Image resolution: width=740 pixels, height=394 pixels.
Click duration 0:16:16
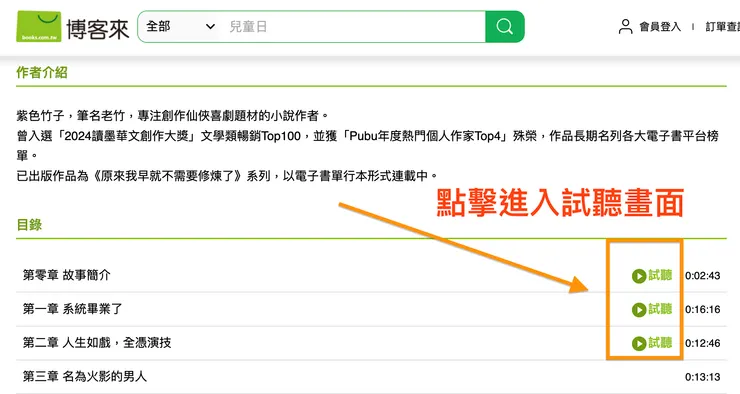pos(702,310)
